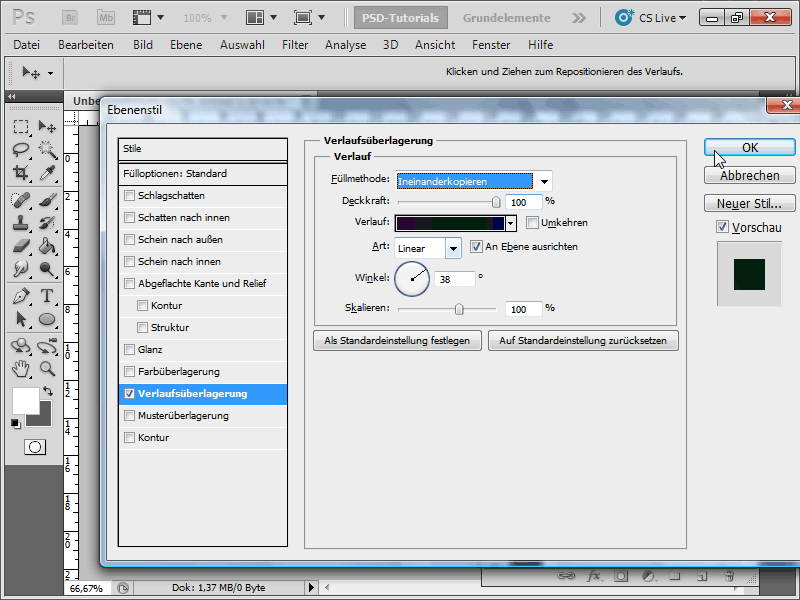Reset default foreground and background colors
This screenshot has height=600, width=800.
coord(16,423)
